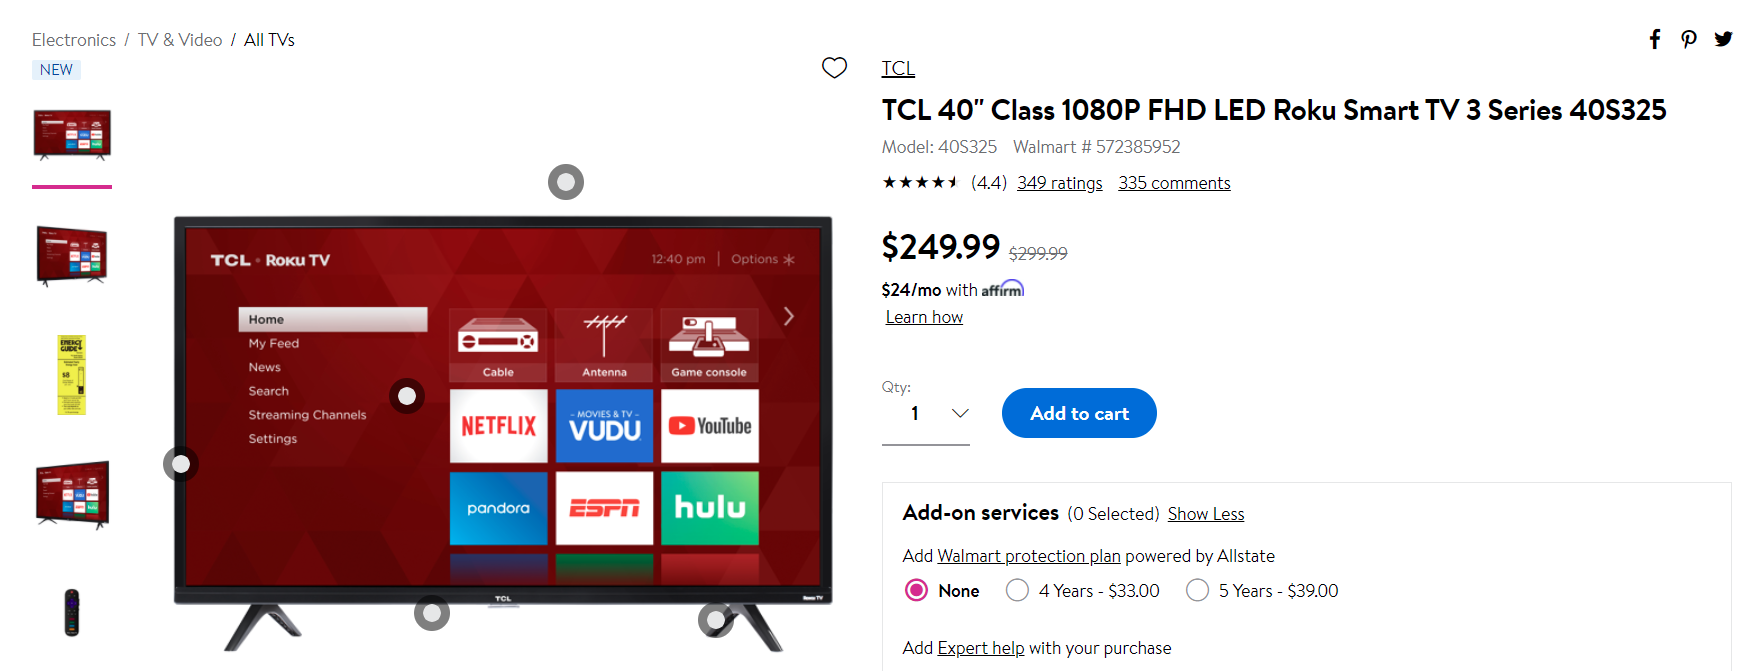The height and width of the screenshot is (671, 1755).
Task: Go to Electronics breadcrumb
Action: pos(74,40)
